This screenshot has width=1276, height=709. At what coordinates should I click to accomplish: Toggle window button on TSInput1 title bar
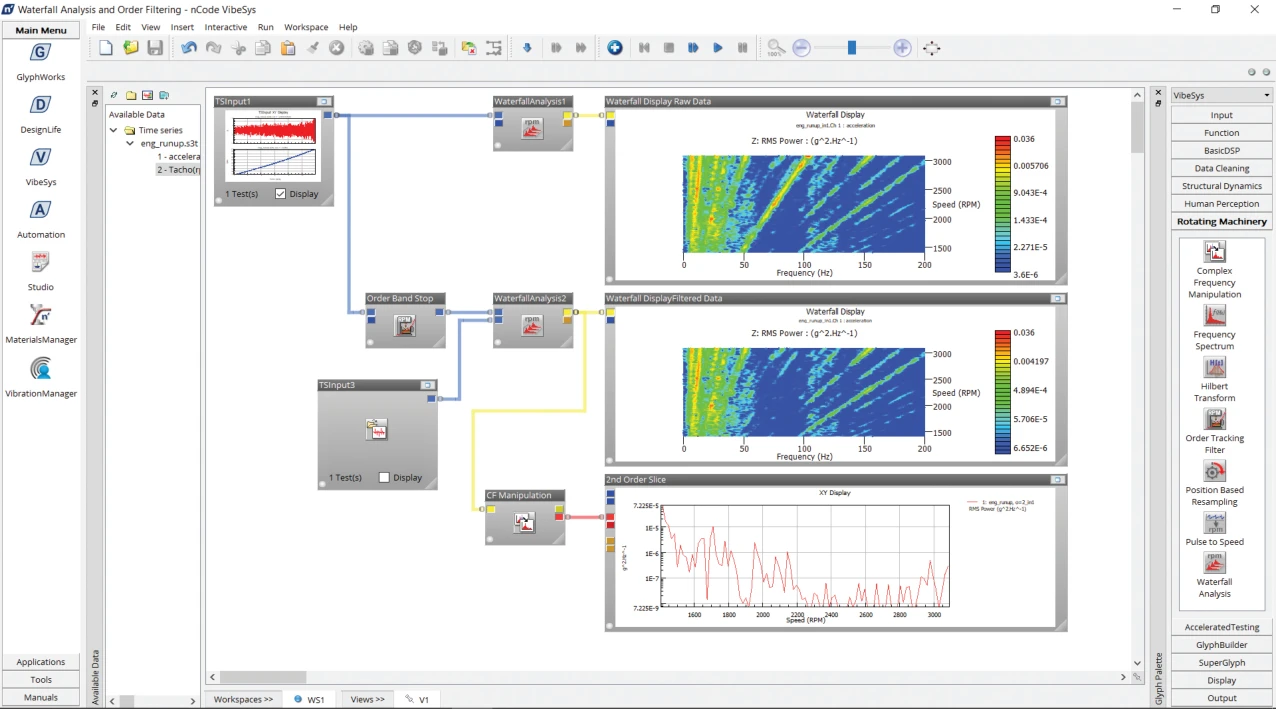click(x=323, y=102)
